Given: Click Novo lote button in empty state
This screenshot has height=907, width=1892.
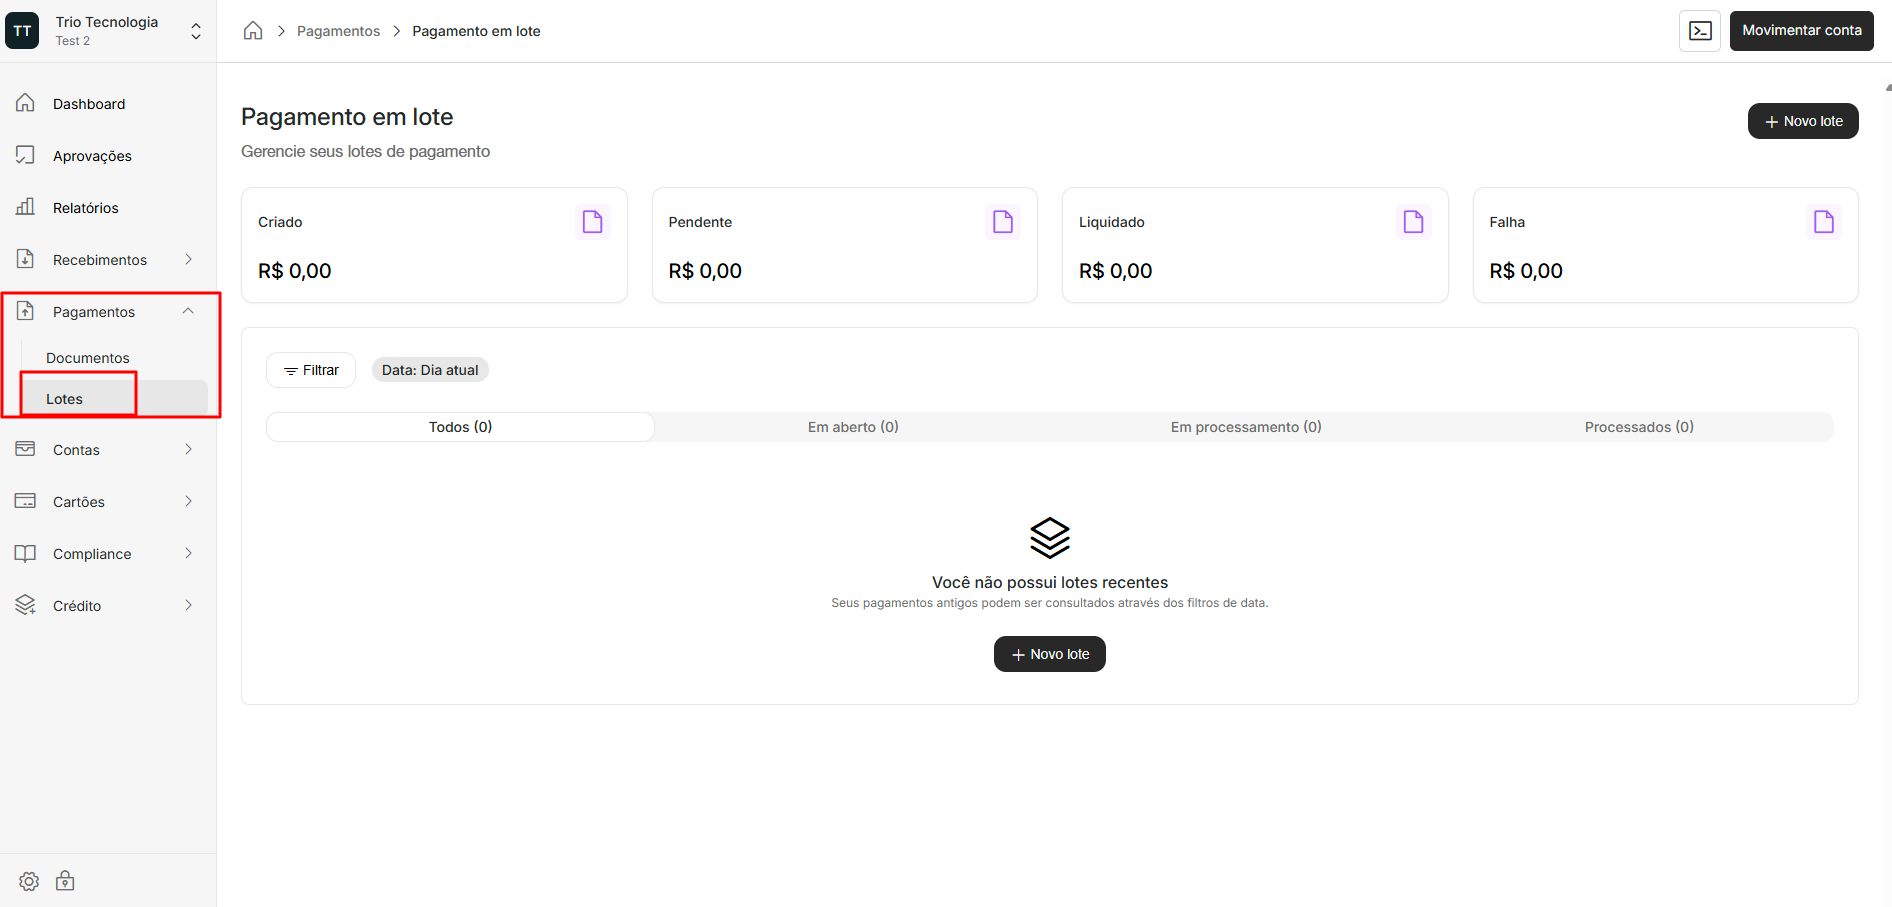Looking at the screenshot, I should click(1050, 654).
